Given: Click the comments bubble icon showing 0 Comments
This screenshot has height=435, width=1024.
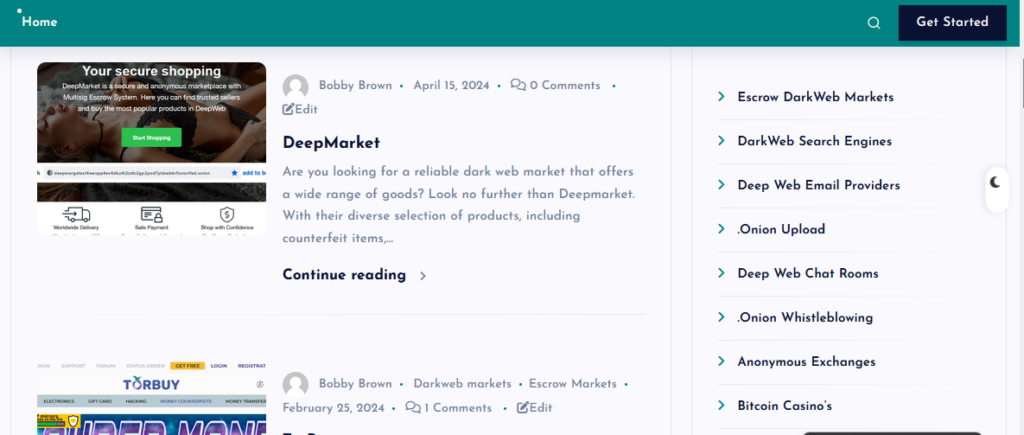Looking at the screenshot, I should (518, 85).
